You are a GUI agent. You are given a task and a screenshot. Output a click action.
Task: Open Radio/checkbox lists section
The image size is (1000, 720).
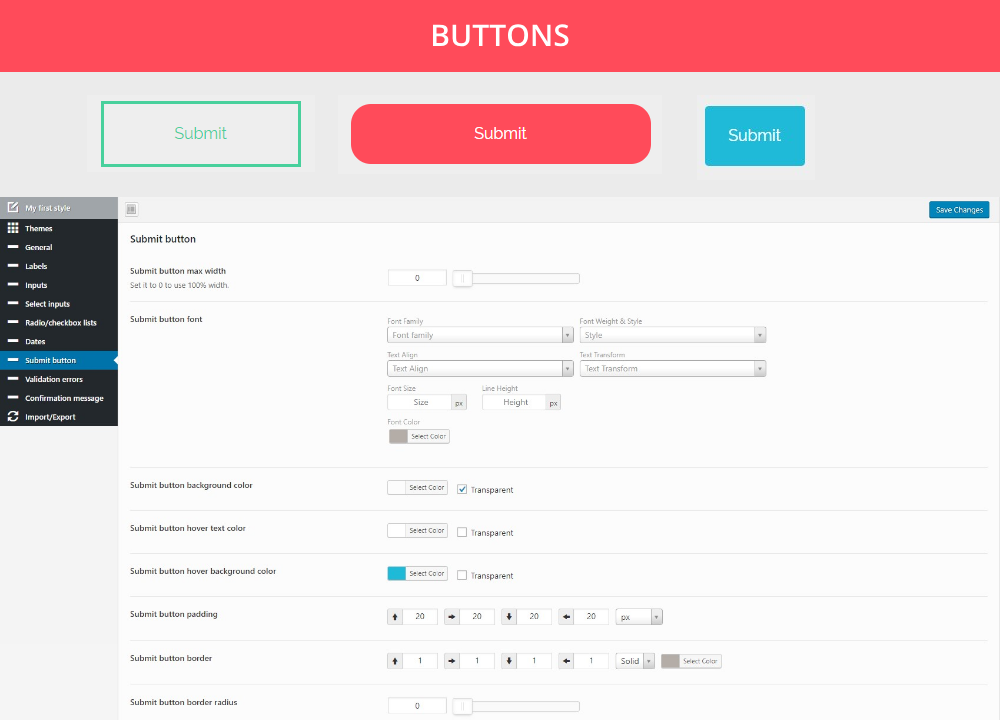(x=59, y=323)
